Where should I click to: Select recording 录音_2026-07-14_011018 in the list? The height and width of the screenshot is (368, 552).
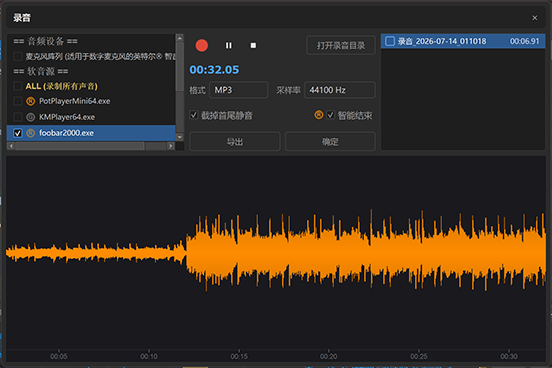coord(463,41)
